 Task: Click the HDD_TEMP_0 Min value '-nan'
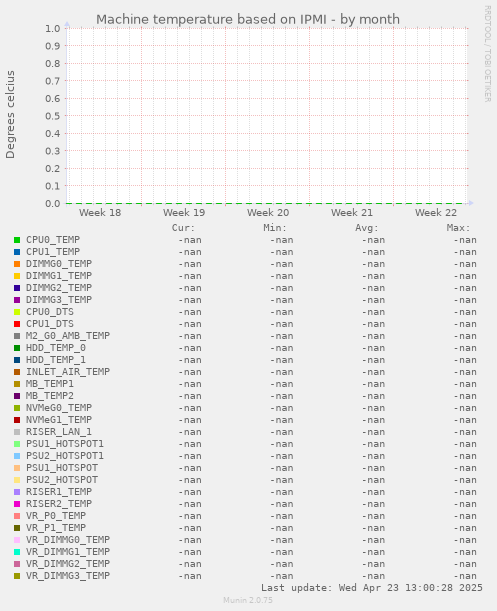281,348
